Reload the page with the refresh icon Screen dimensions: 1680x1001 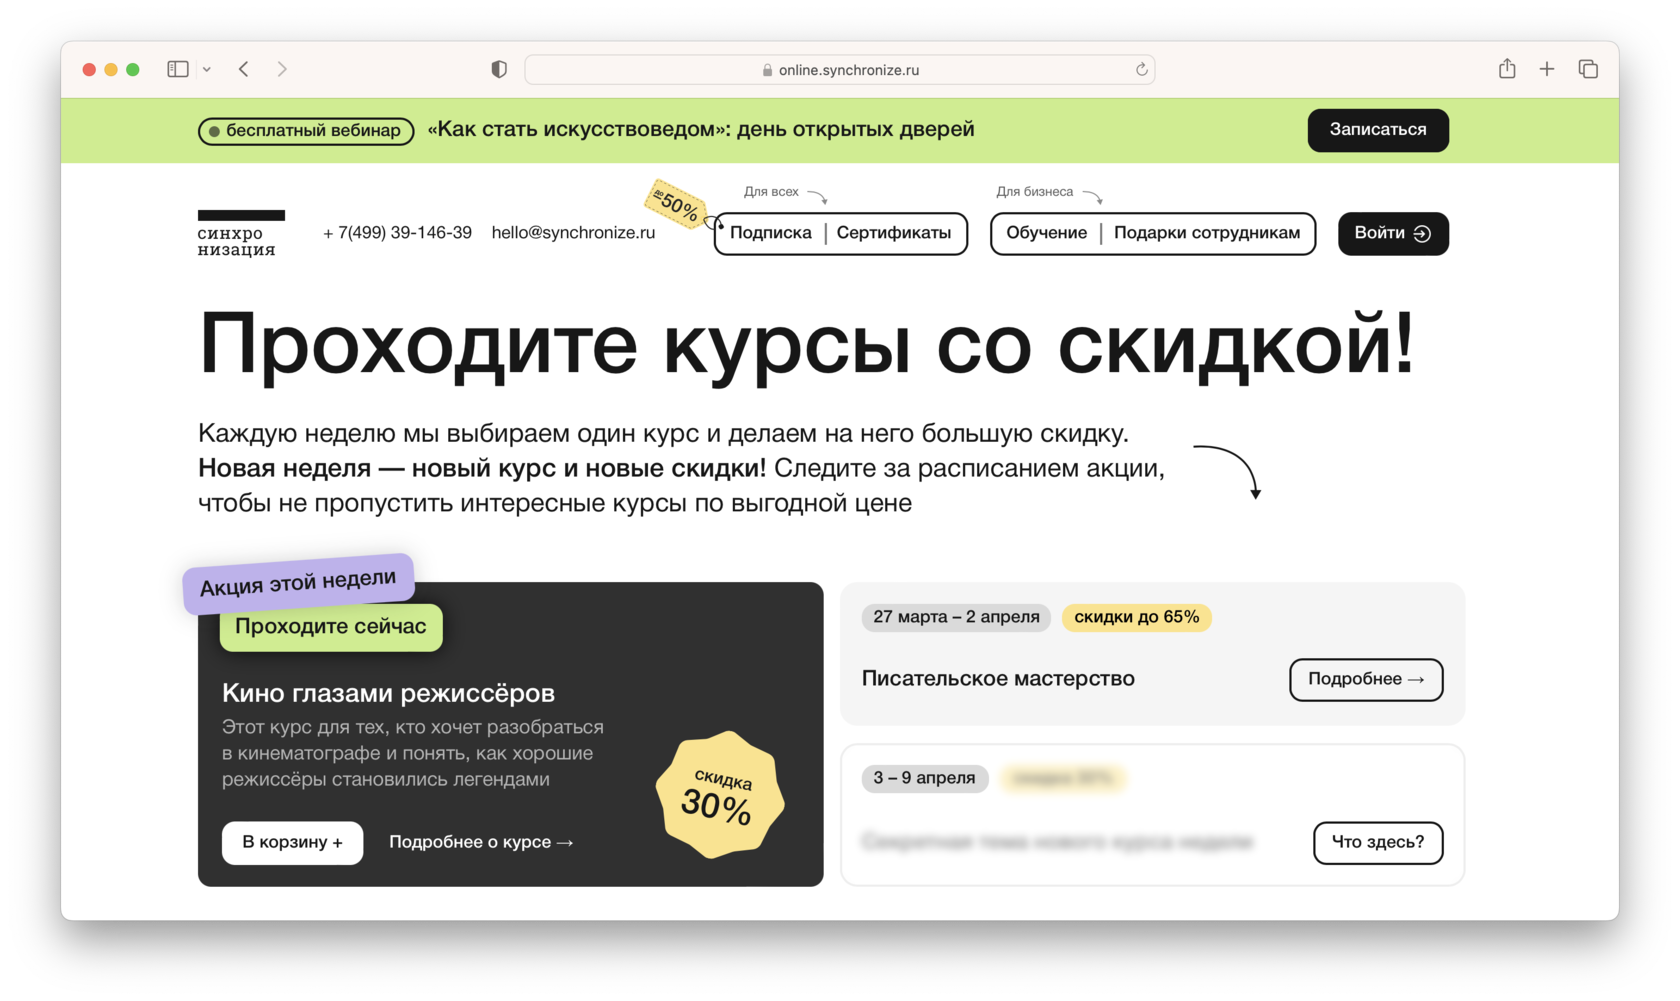tap(1141, 69)
